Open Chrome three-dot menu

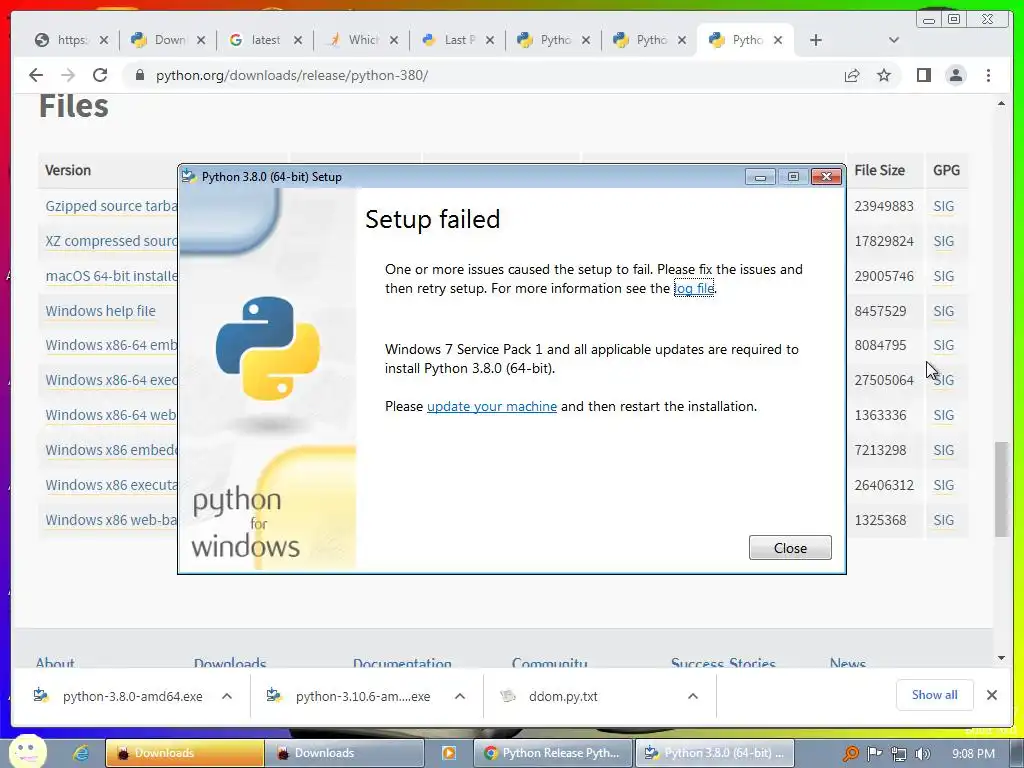[988, 75]
